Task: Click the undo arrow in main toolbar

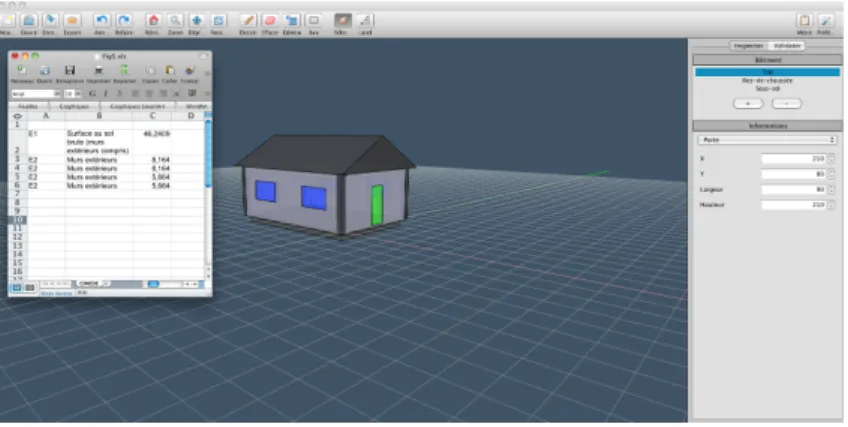Action: pyautogui.click(x=101, y=21)
